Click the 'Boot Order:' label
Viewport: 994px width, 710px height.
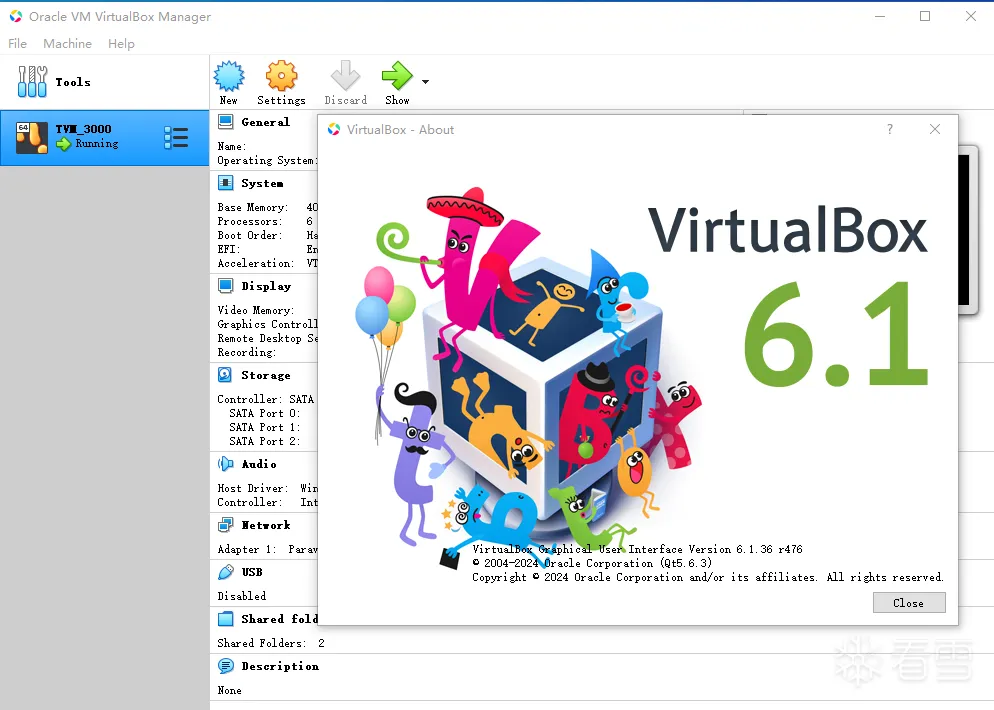pos(250,235)
